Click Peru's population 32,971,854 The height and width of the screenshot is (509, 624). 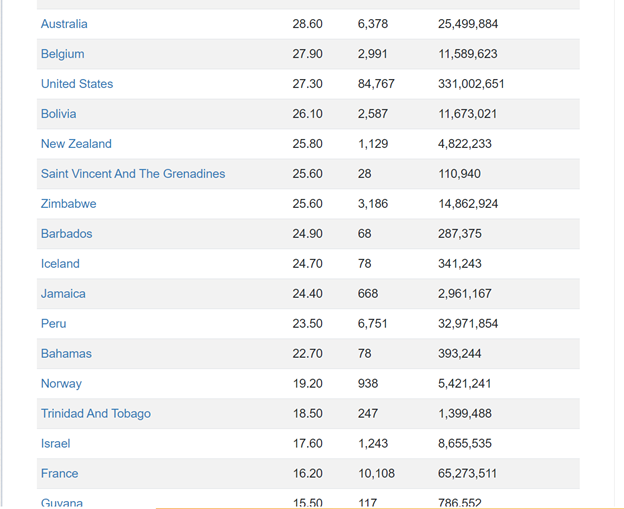[x=468, y=324]
